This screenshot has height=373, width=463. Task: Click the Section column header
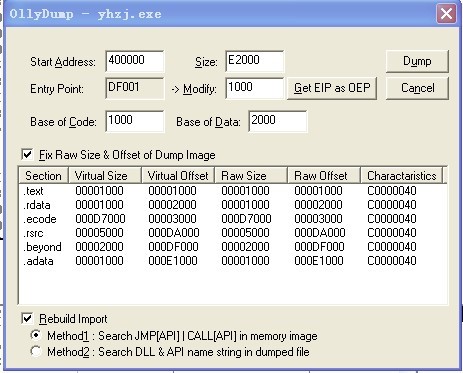coord(43,176)
